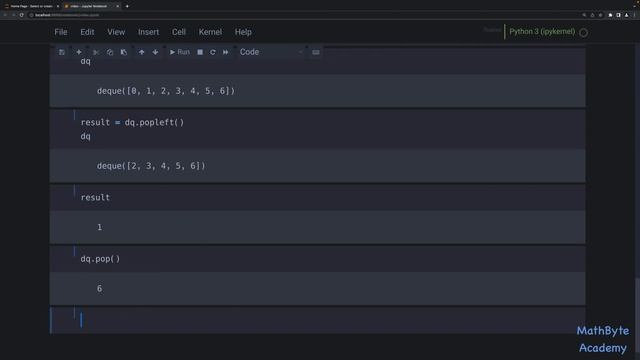The image size is (640, 360).
Task: Click output 'deque([0, 1, 2, 3, 4, 5, 6])'
Action: [166, 91]
